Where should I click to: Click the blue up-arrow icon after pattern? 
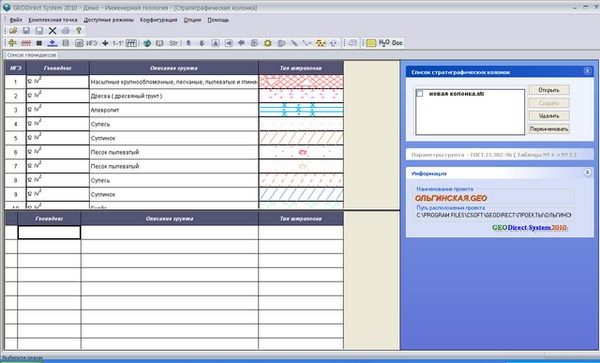pos(333,43)
